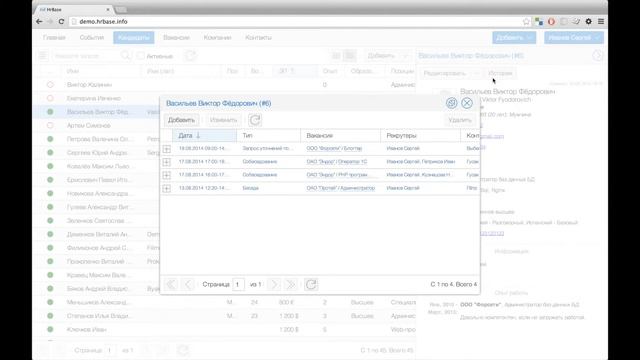Click refresh icon in candidates toolbar
Image resolution: width=640 pixels, height=360 pixels.
(x=190, y=56)
